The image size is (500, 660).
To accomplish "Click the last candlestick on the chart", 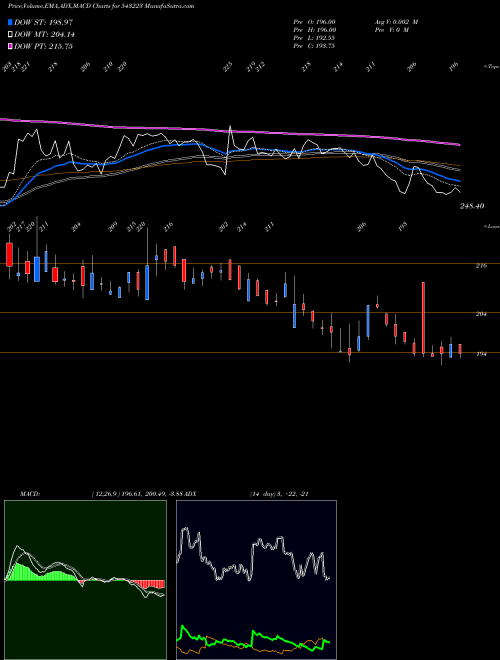I will pos(460,349).
